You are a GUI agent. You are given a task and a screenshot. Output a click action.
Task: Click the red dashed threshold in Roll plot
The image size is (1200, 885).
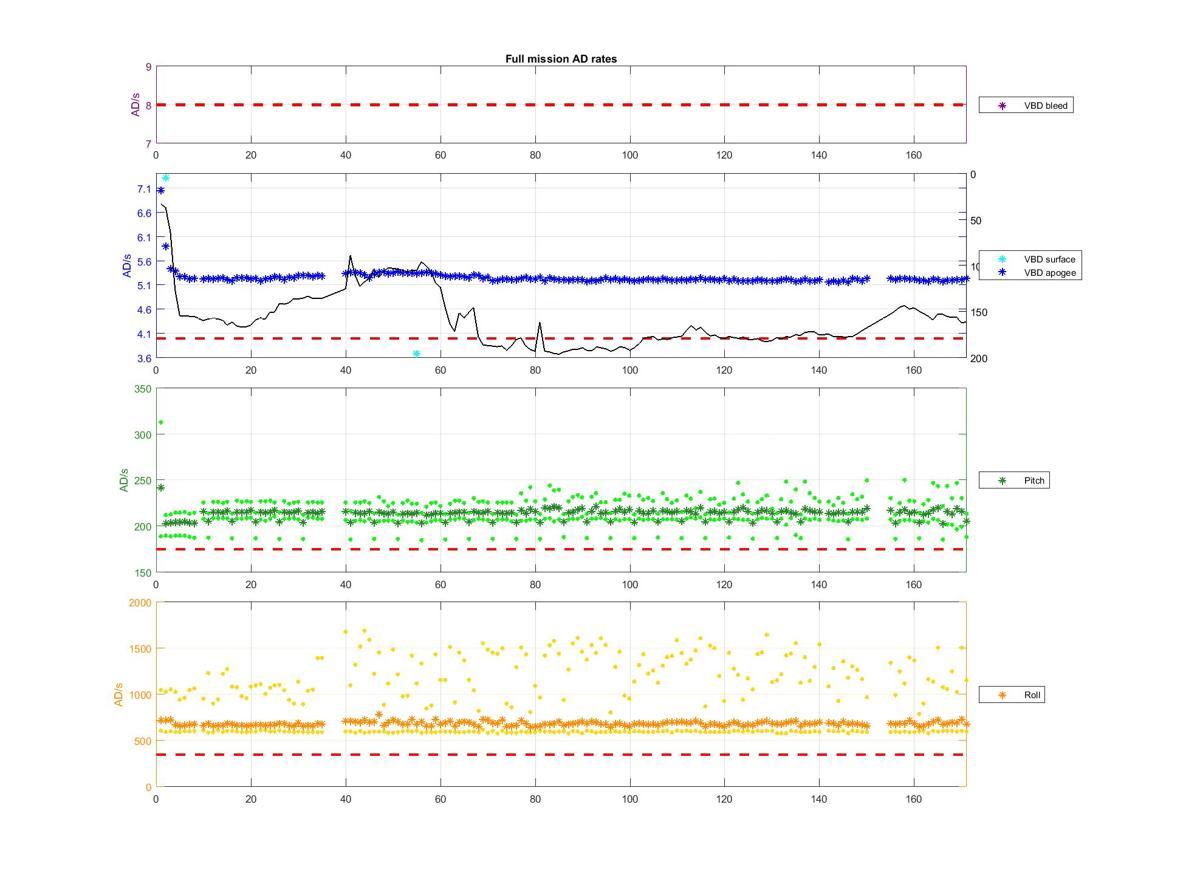pos(561,754)
